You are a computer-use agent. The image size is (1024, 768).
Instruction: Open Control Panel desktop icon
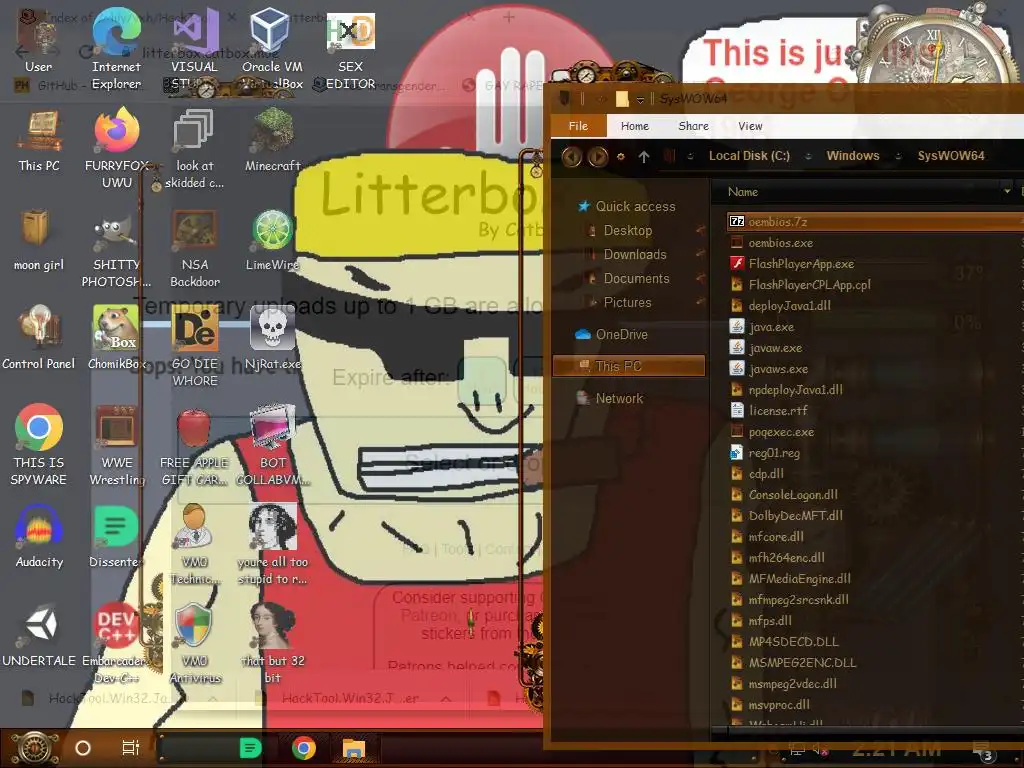[39, 338]
